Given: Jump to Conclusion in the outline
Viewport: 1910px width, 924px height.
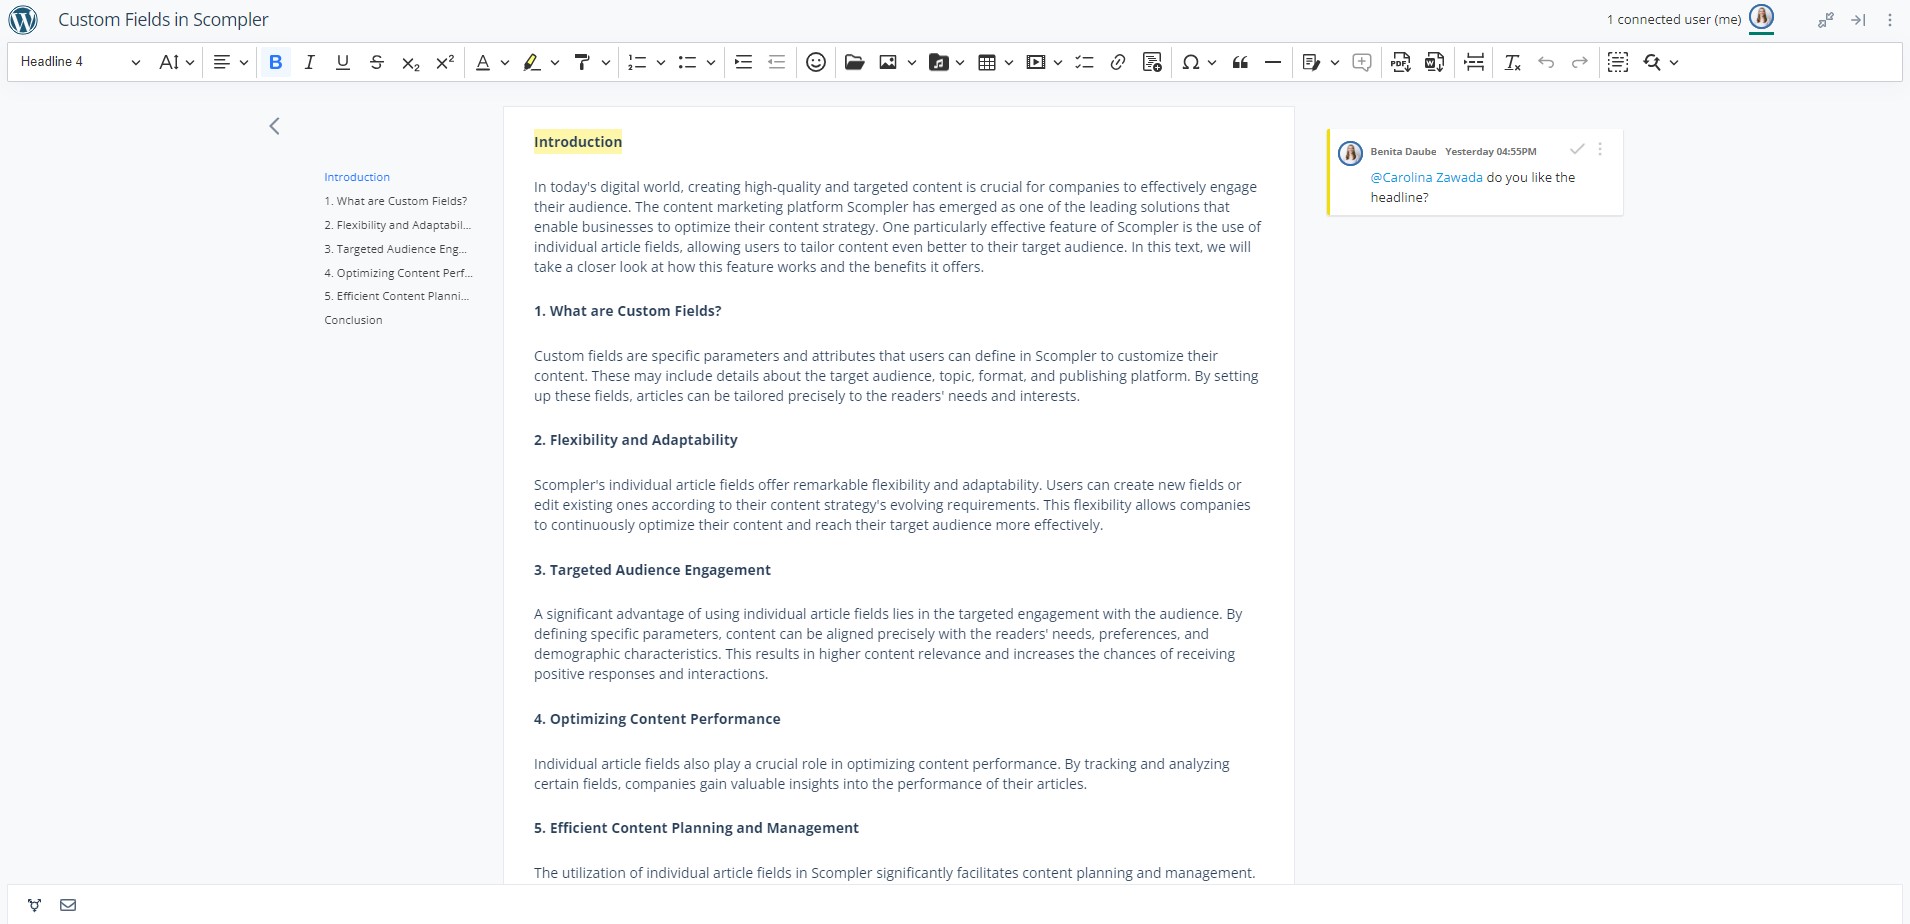Looking at the screenshot, I should click(x=353, y=320).
